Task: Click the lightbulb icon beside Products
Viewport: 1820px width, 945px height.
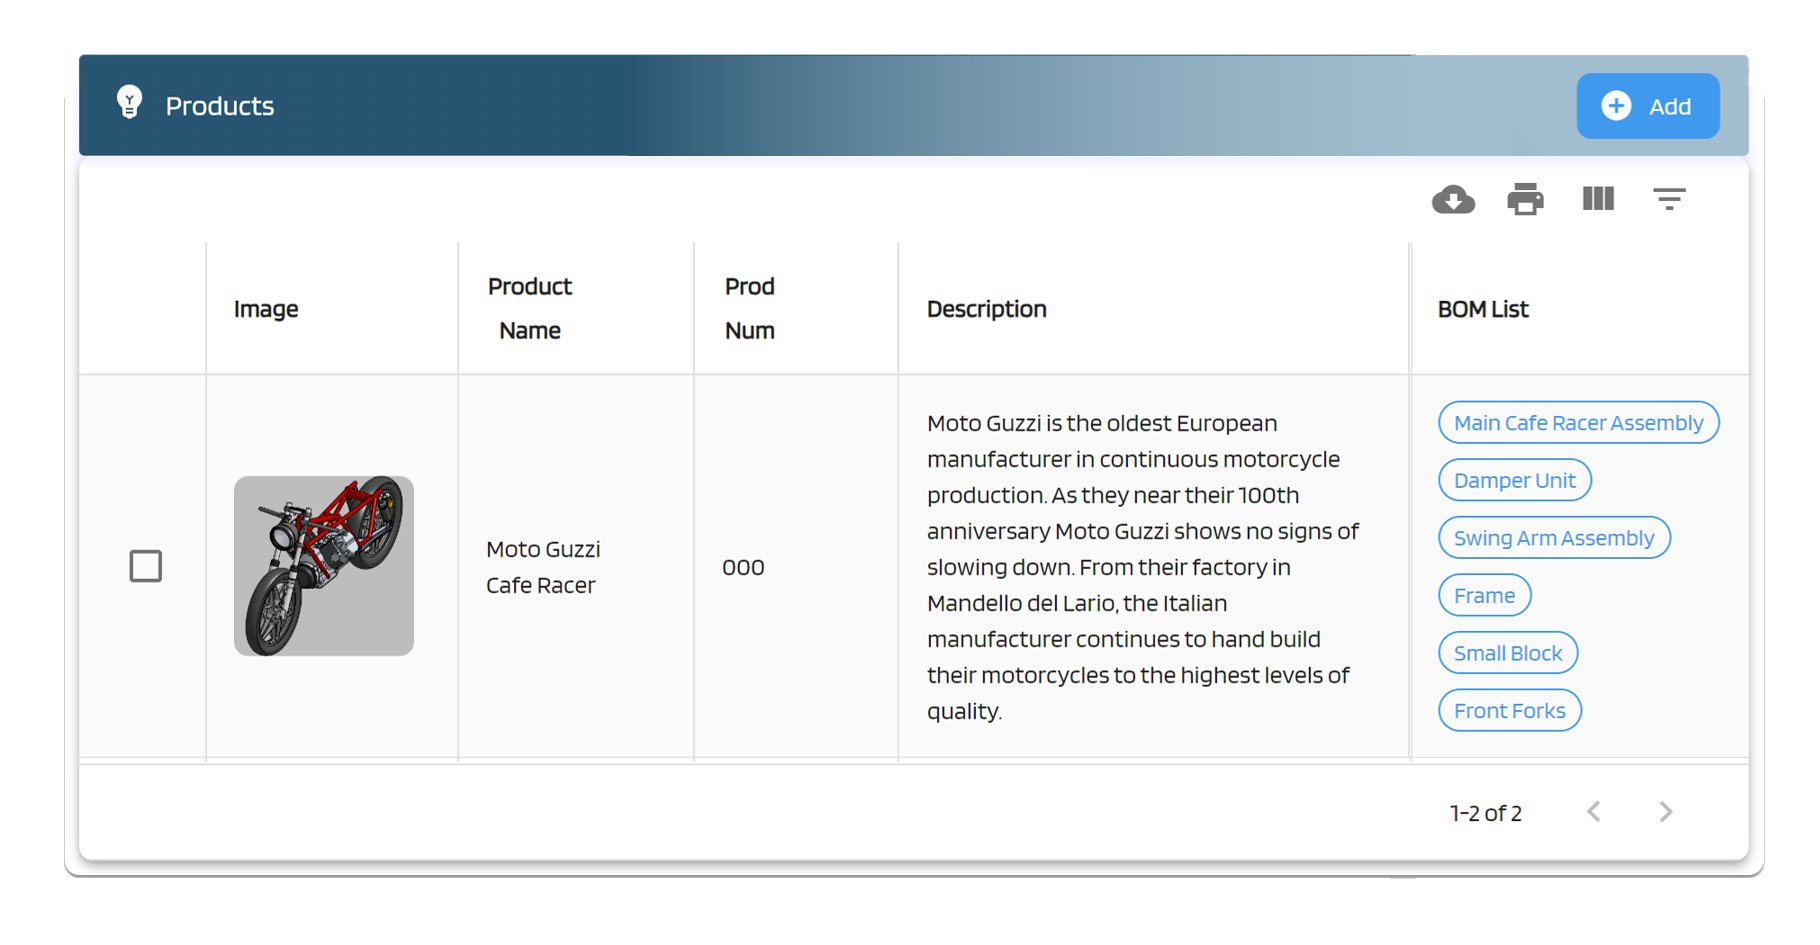Action: pyautogui.click(x=129, y=103)
